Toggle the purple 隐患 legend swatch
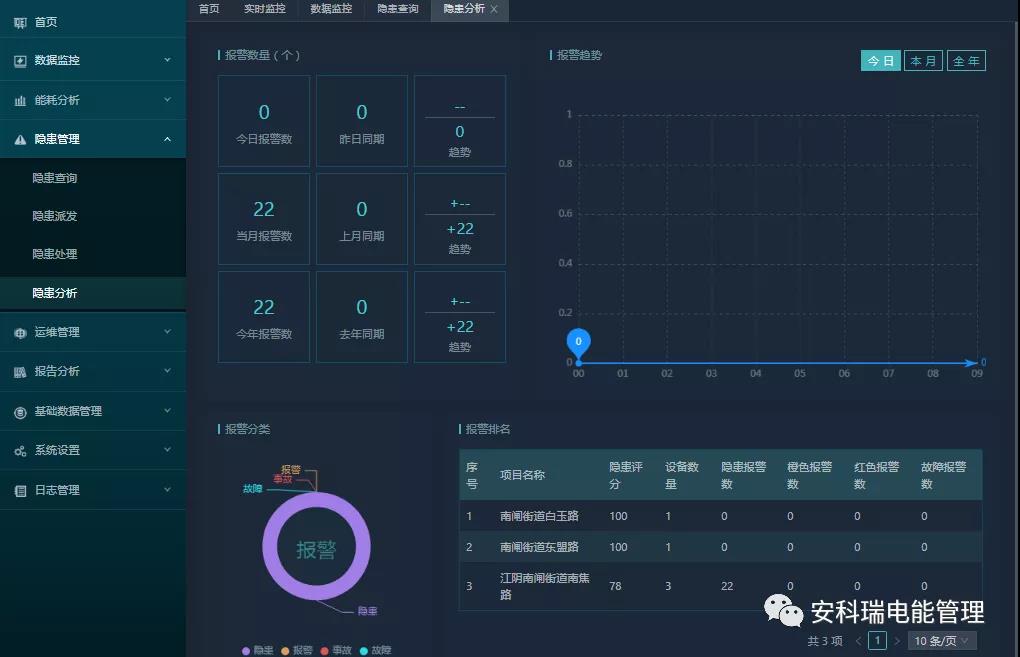 tap(246, 650)
